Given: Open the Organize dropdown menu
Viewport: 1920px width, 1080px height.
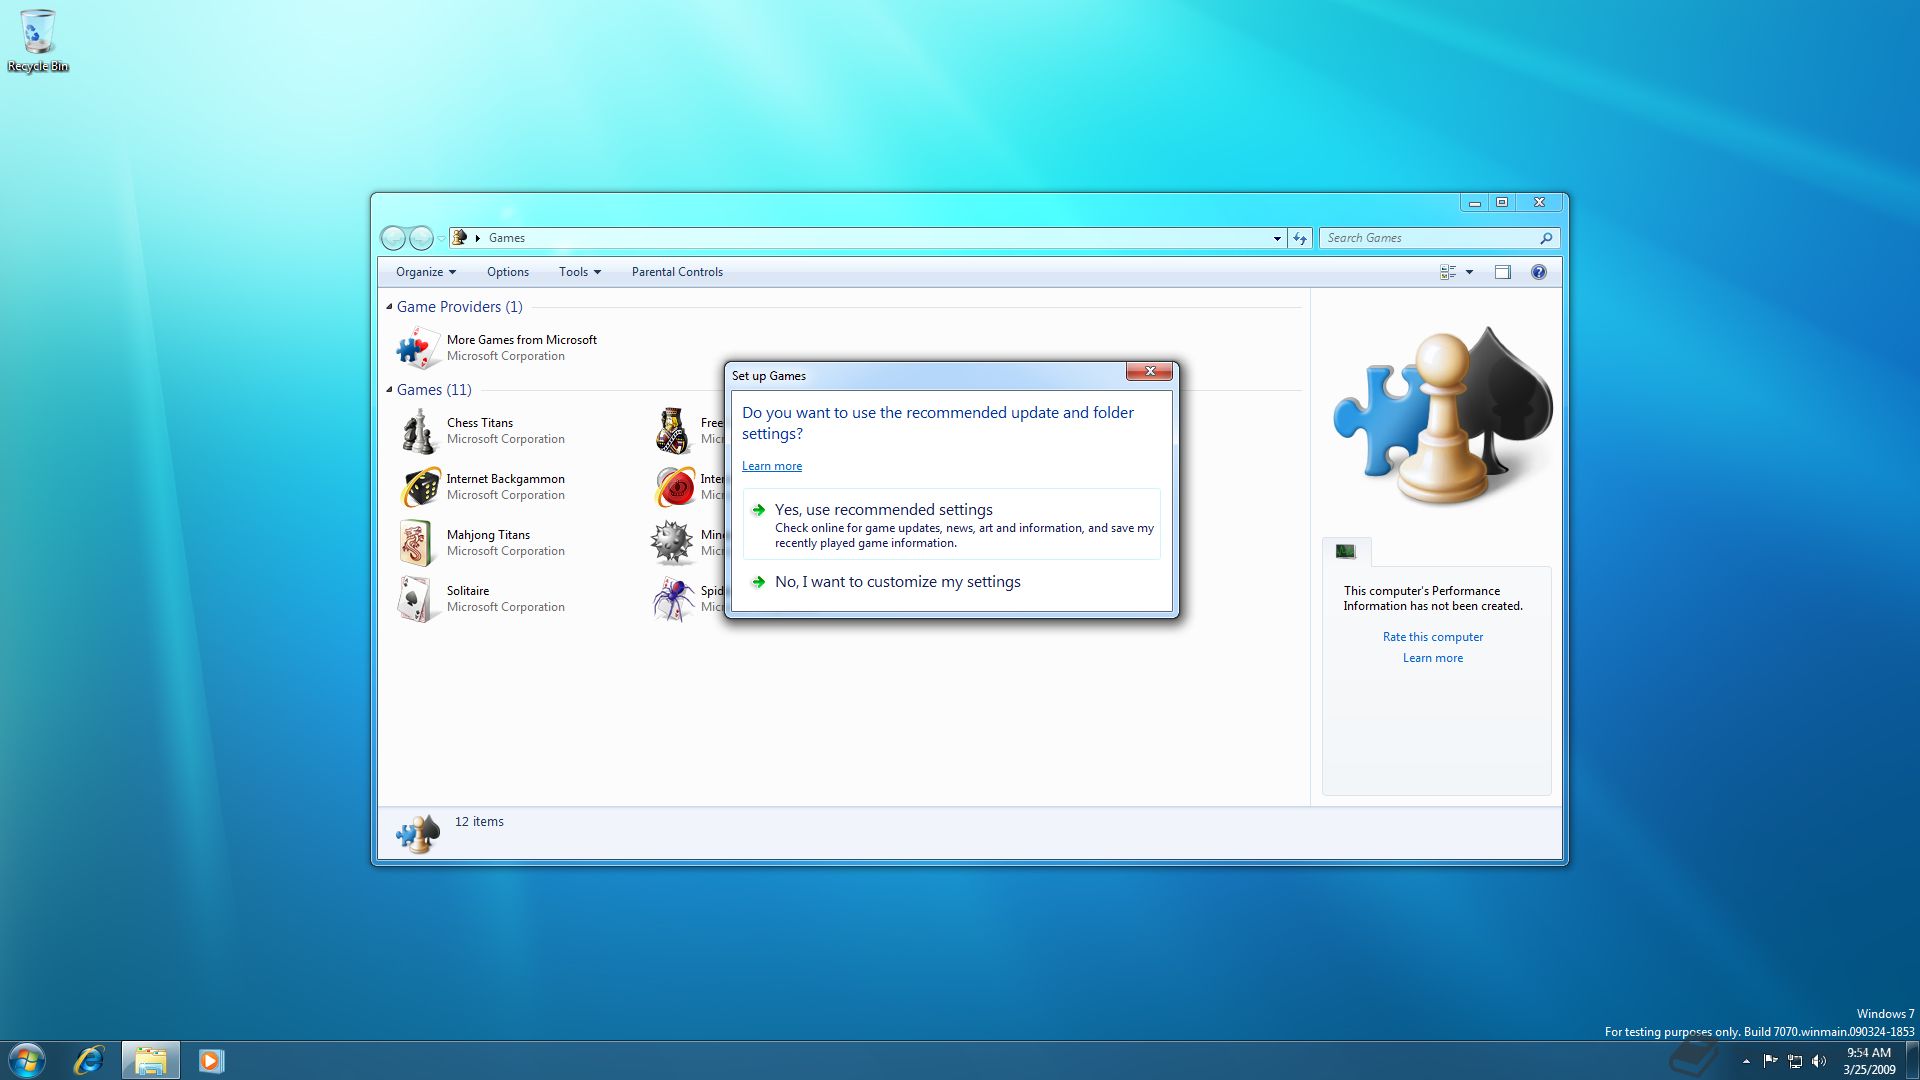Looking at the screenshot, I should [x=426, y=272].
